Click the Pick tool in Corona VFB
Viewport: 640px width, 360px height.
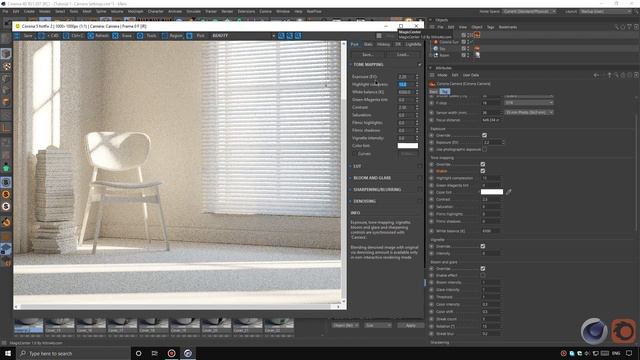click(x=196, y=36)
